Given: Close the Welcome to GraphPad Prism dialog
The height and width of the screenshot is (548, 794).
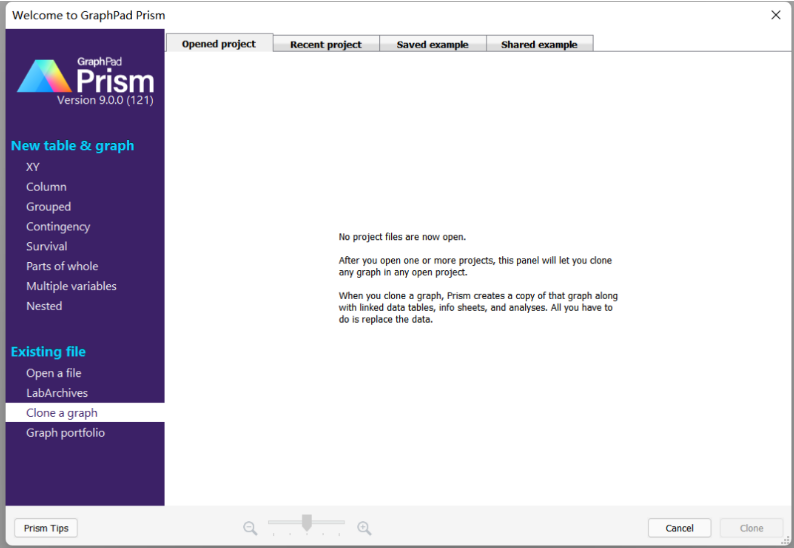Looking at the screenshot, I should 776,15.
